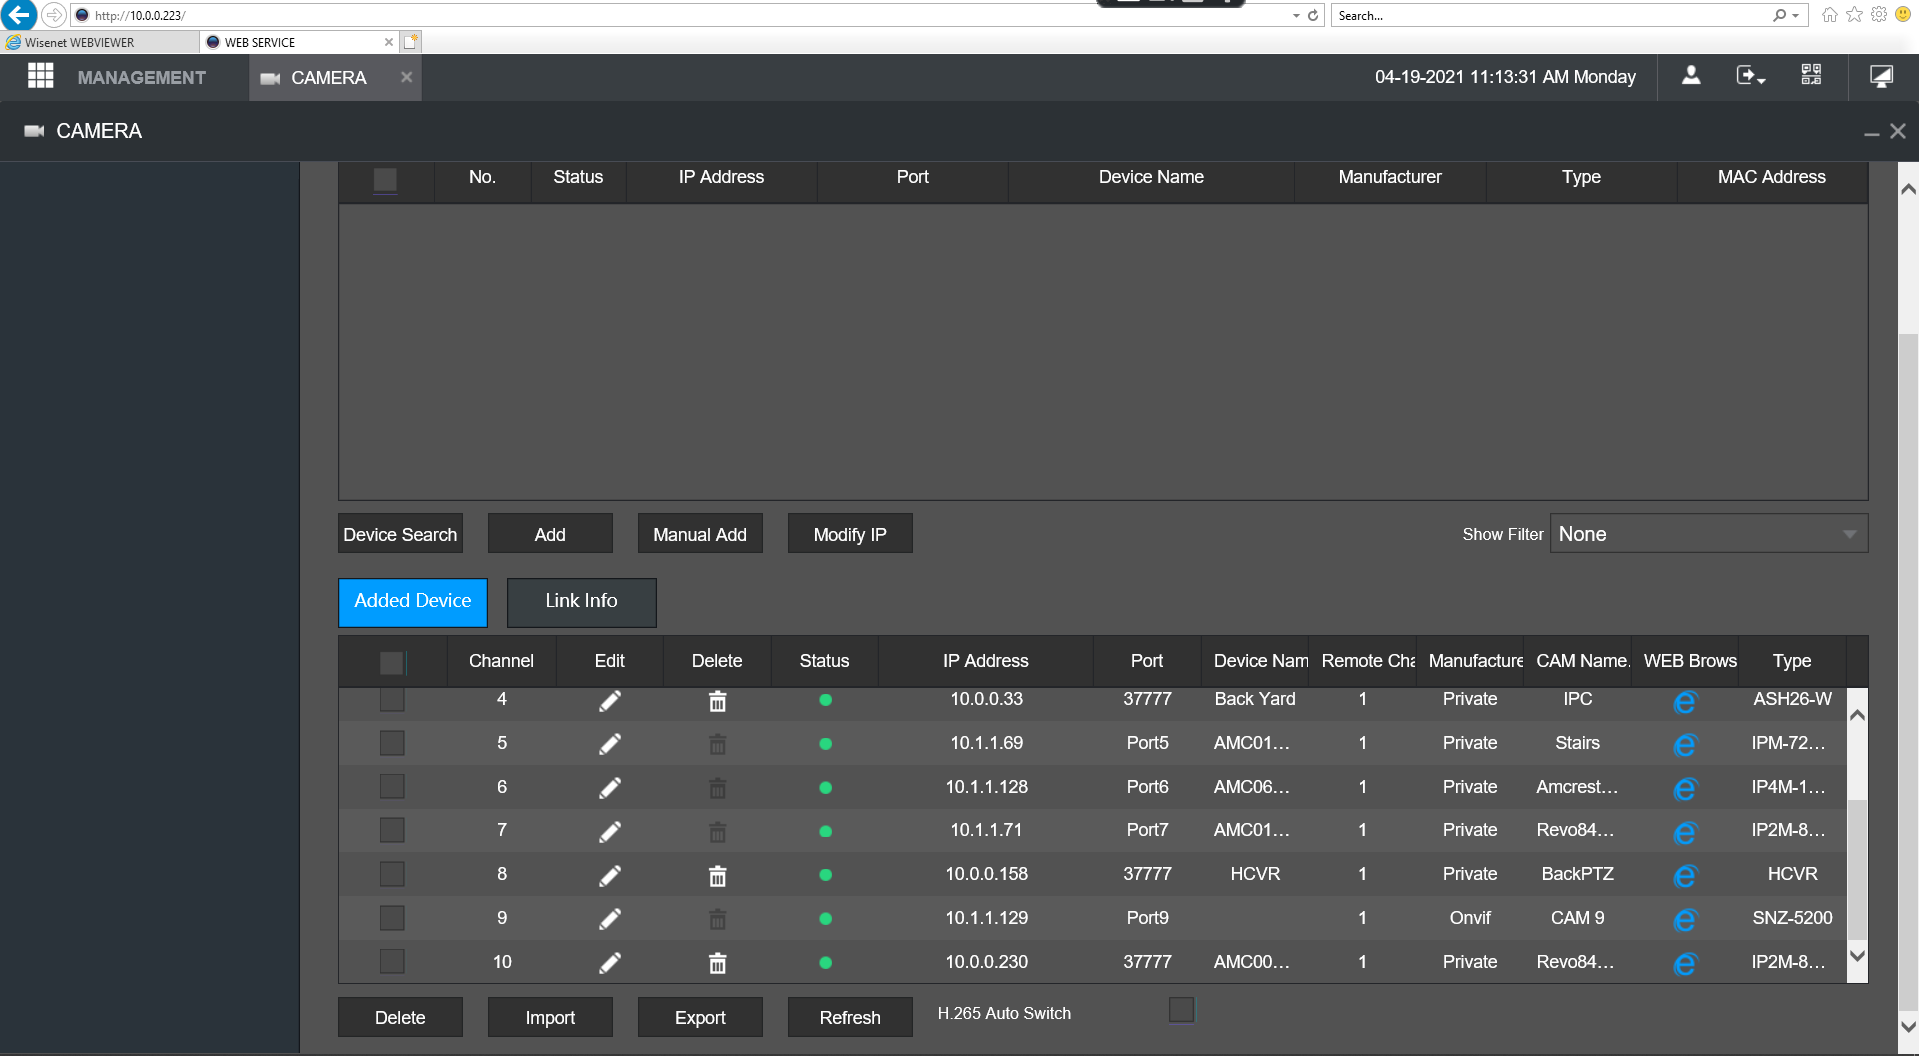The image size is (1919, 1056).
Task: Click the live view monitor icon
Action: (x=1881, y=76)
